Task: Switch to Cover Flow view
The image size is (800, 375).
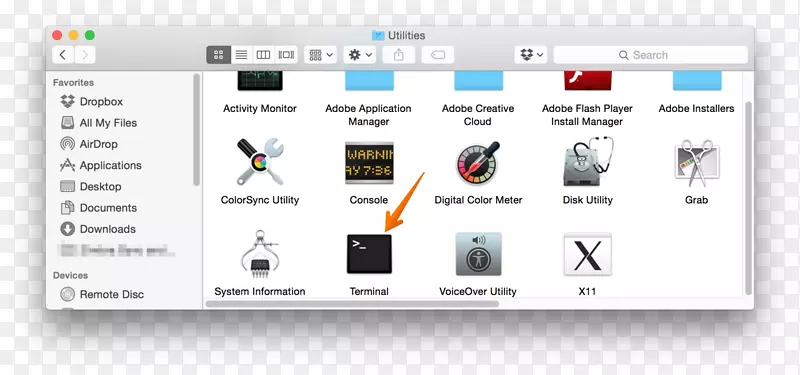Action: click(x=286, y=55)
